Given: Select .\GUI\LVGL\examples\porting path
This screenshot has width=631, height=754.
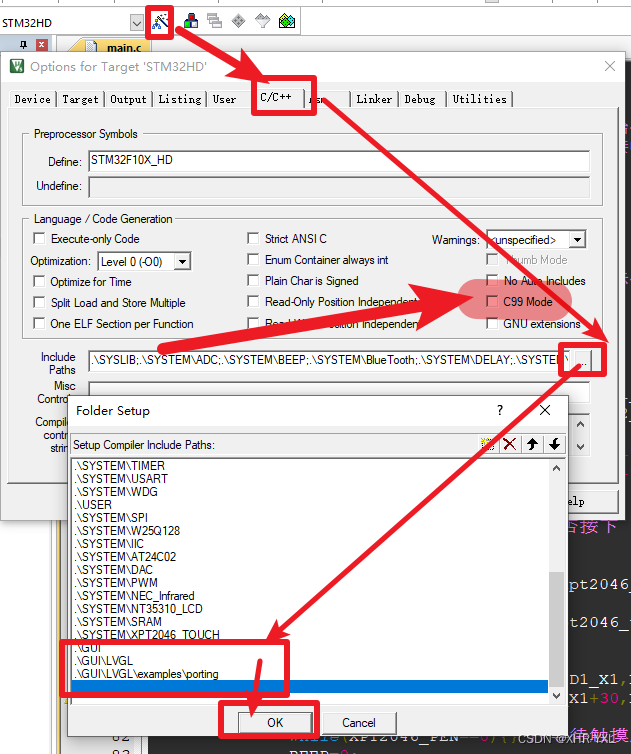Looking at the screenshot, I should click(310, 673).
